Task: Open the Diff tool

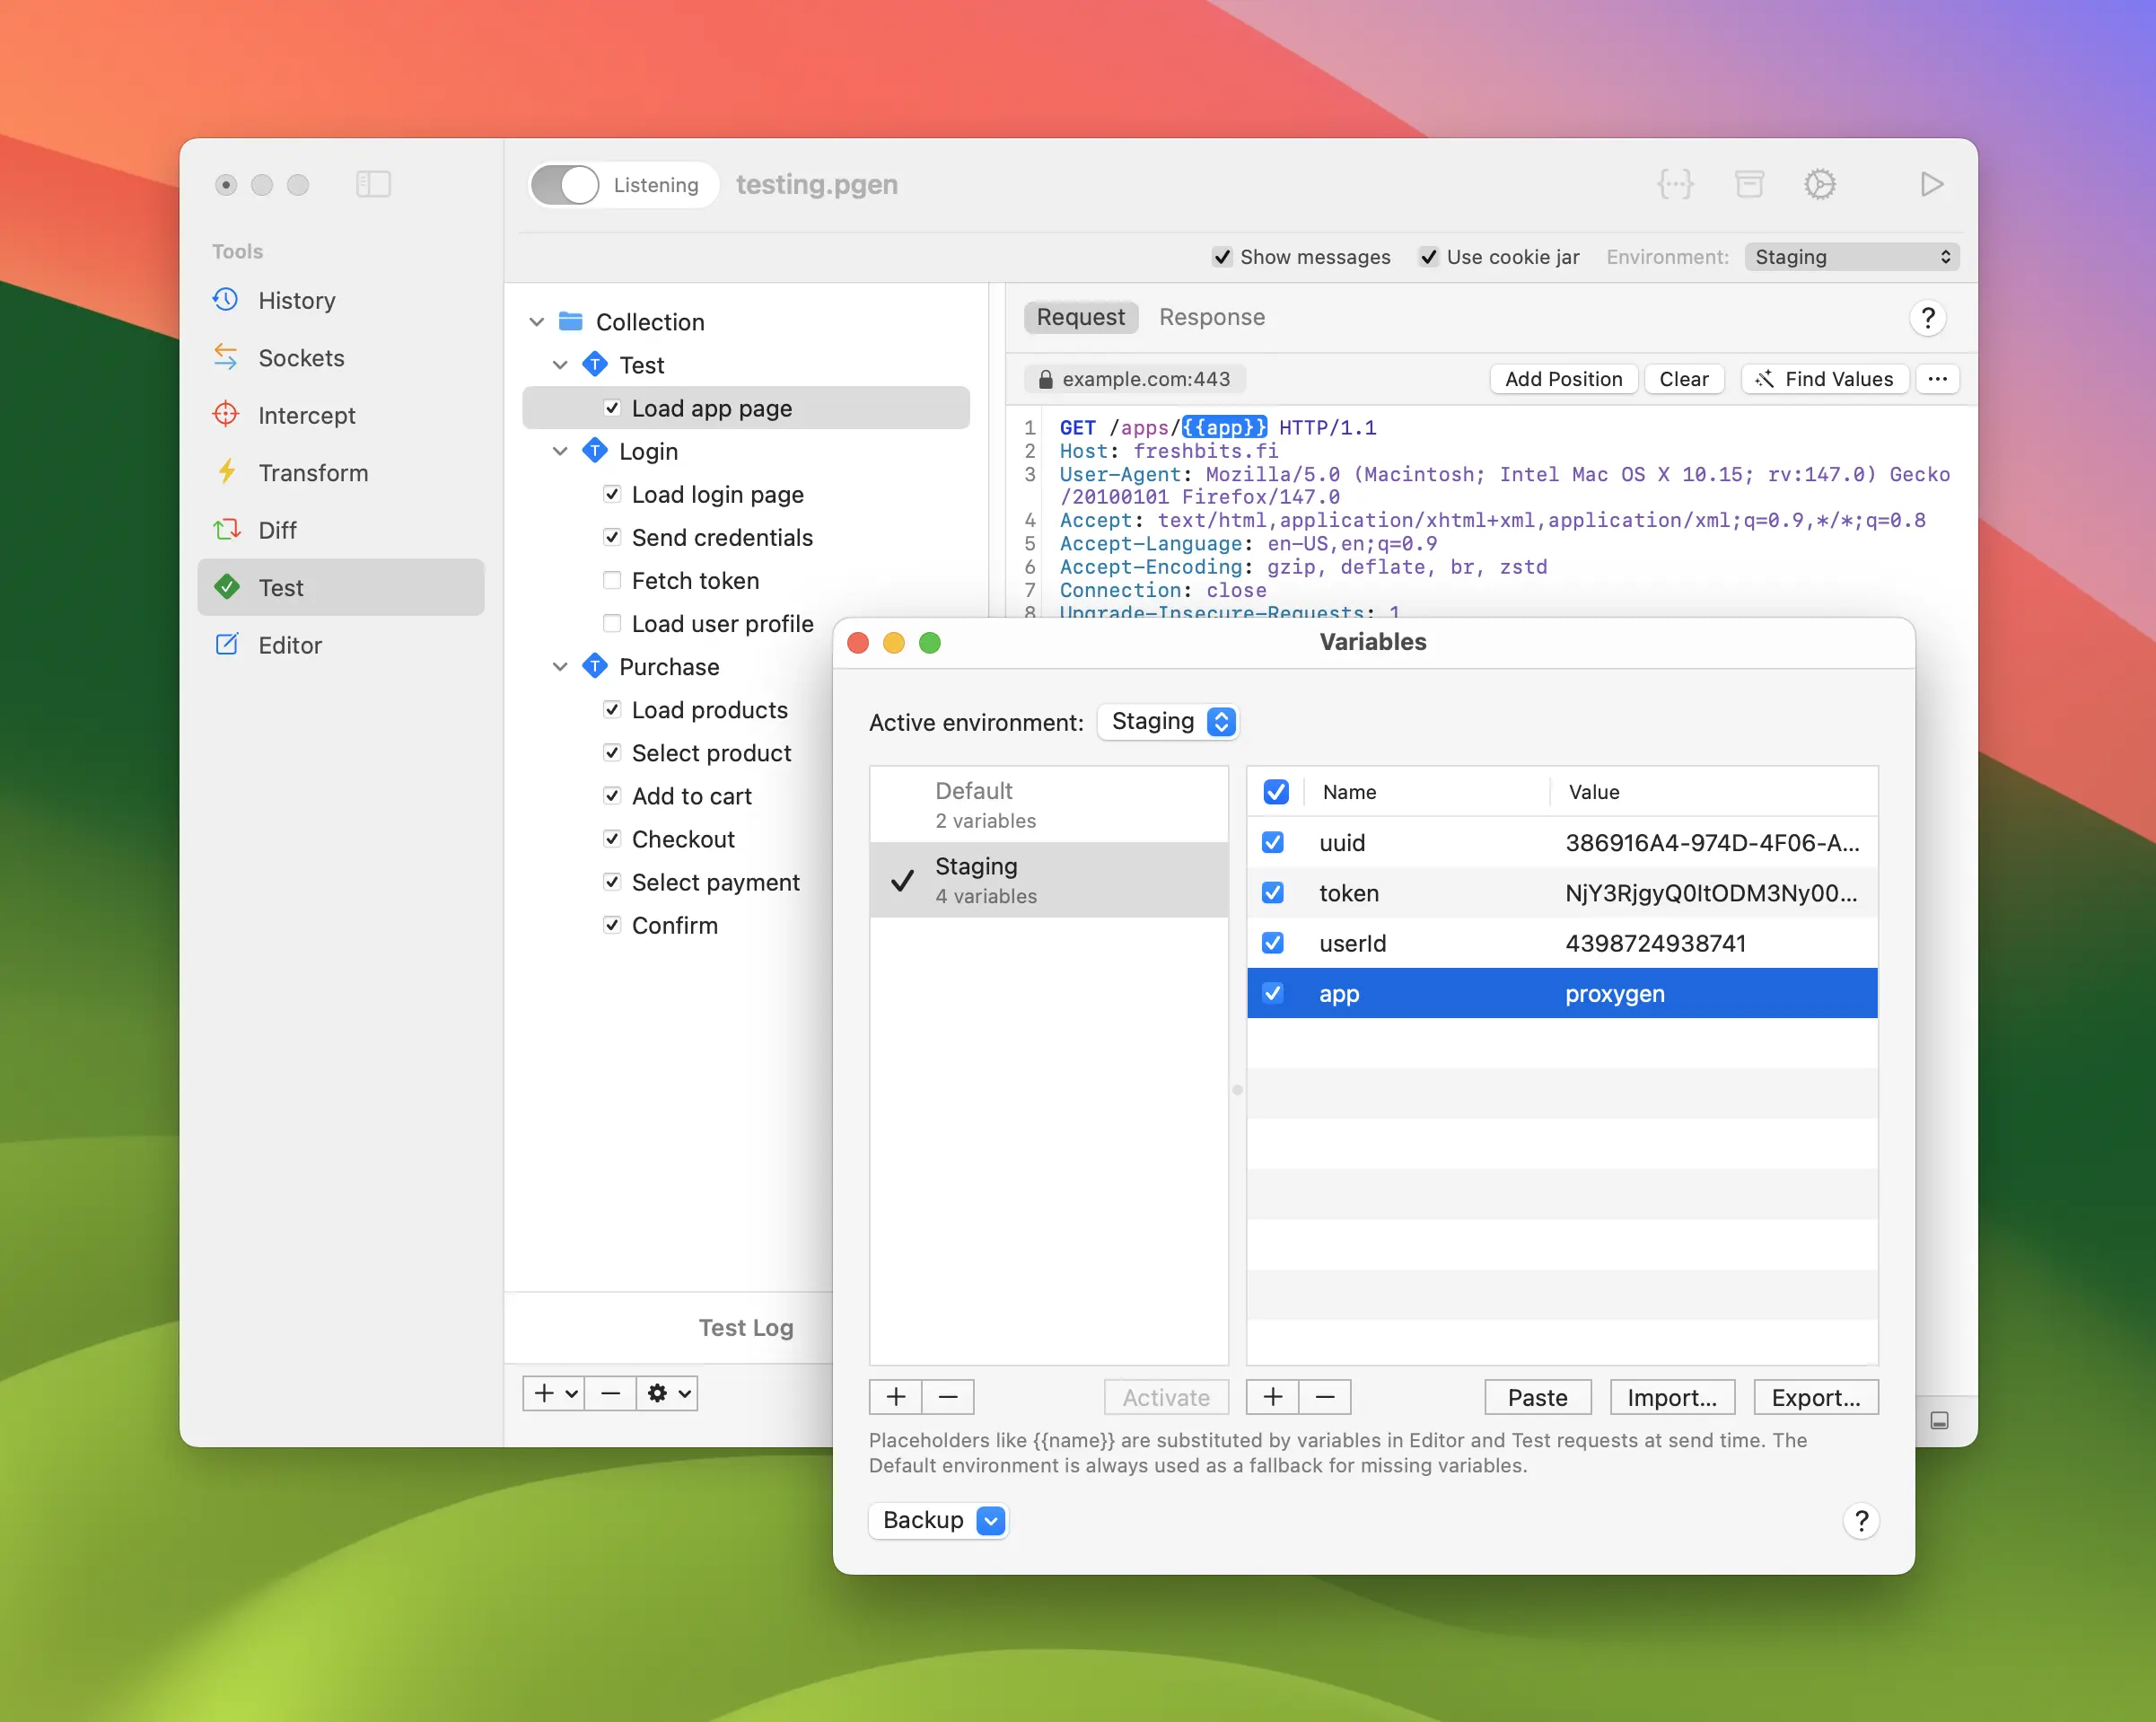Action: click(x=277, y=530)
